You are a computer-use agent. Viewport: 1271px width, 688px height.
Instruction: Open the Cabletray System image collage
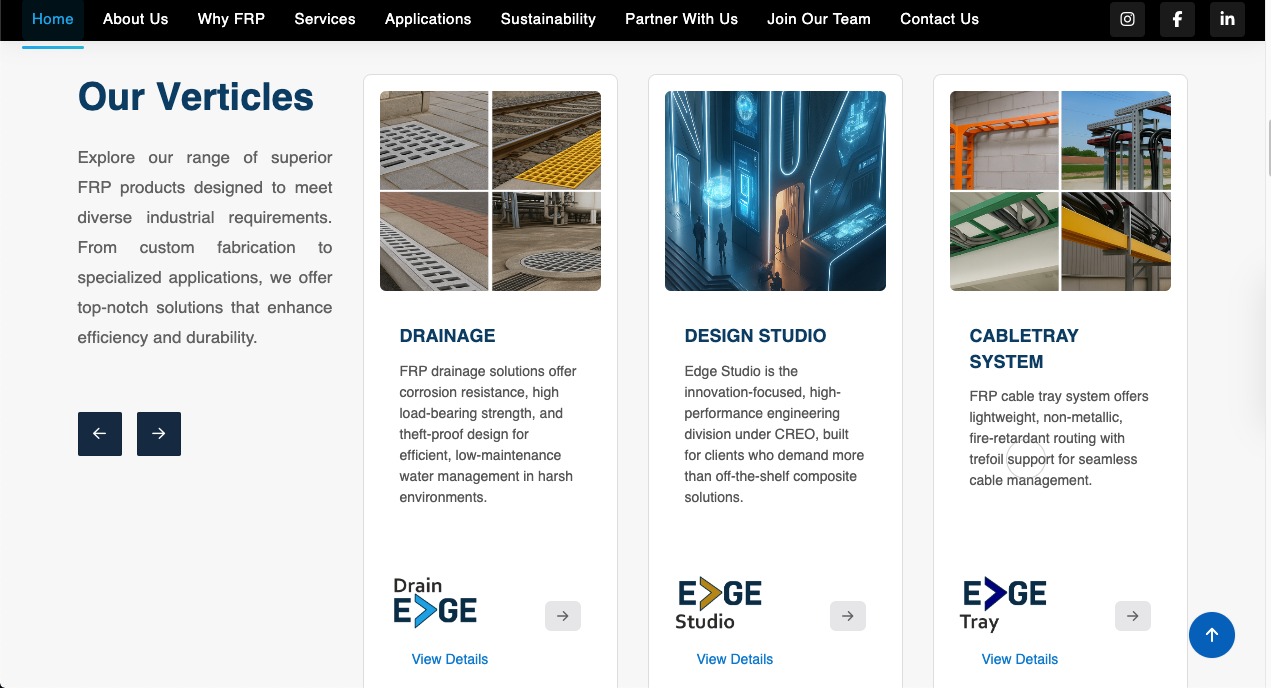(1060, 191)
